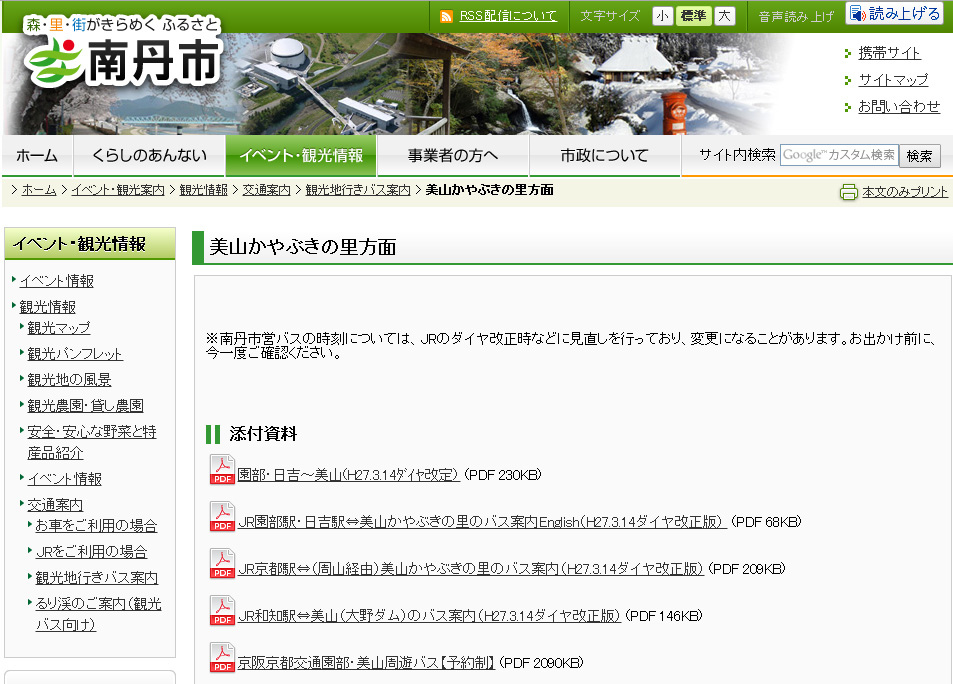The height and width of the screenshot is (684, 953).
Task: Click the 本文のみプリント link
Action: (904, 192)
